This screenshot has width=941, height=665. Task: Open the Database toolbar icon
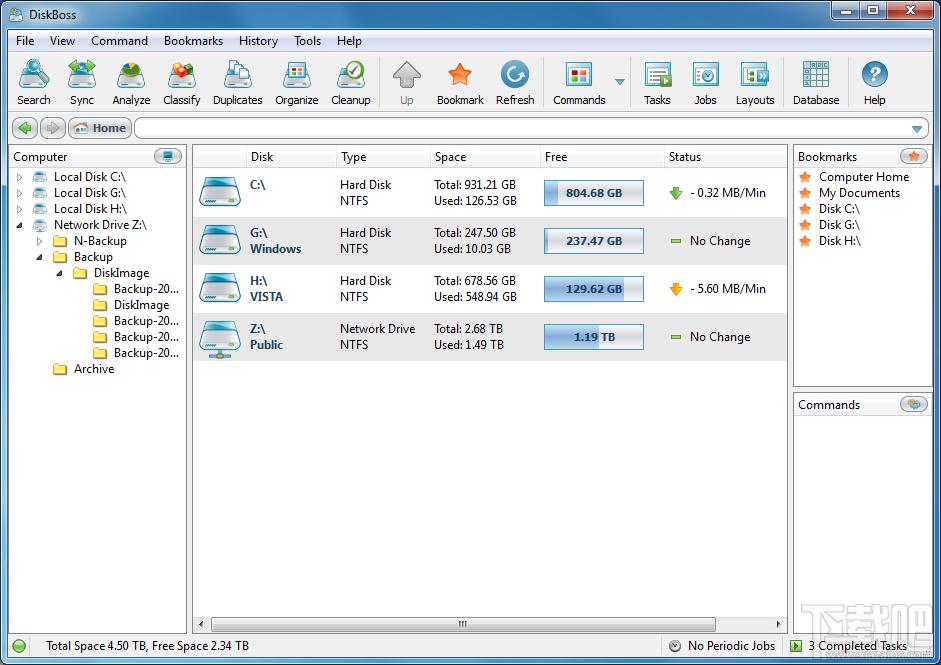pos(816,82)
